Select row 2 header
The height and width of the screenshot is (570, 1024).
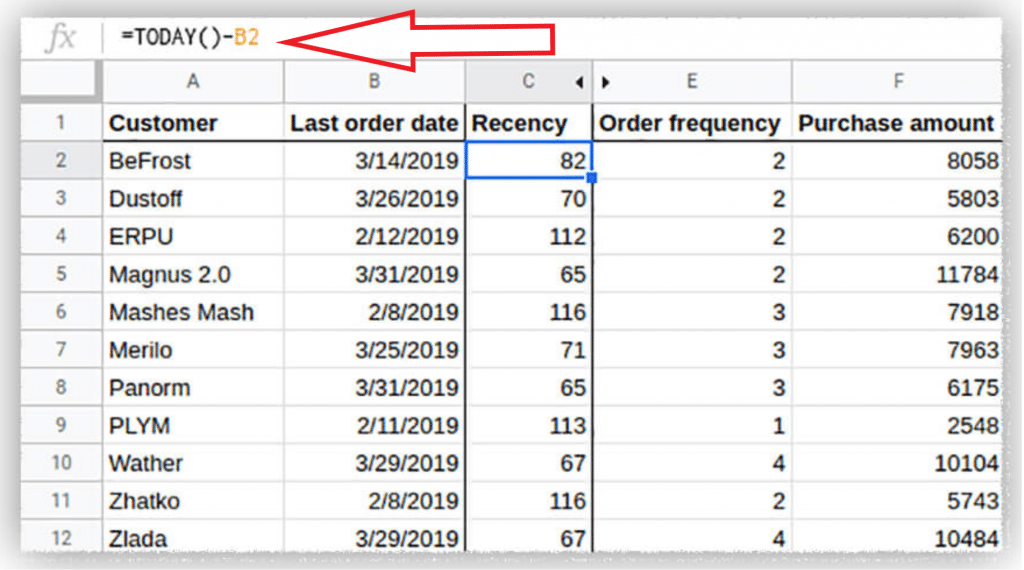click(62, 160)
